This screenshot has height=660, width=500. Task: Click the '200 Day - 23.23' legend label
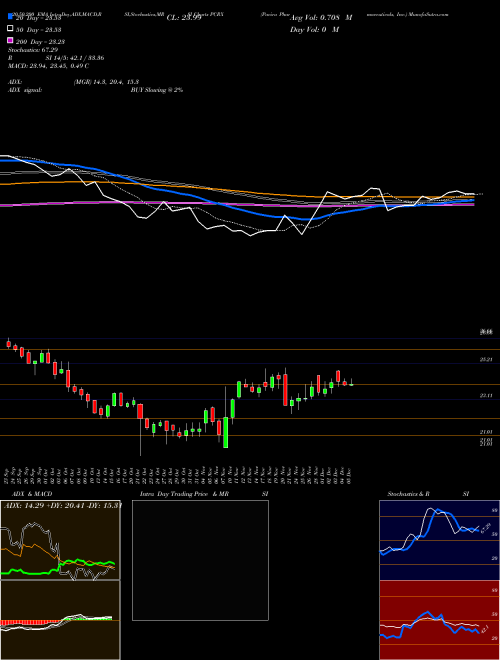(40, 42)
